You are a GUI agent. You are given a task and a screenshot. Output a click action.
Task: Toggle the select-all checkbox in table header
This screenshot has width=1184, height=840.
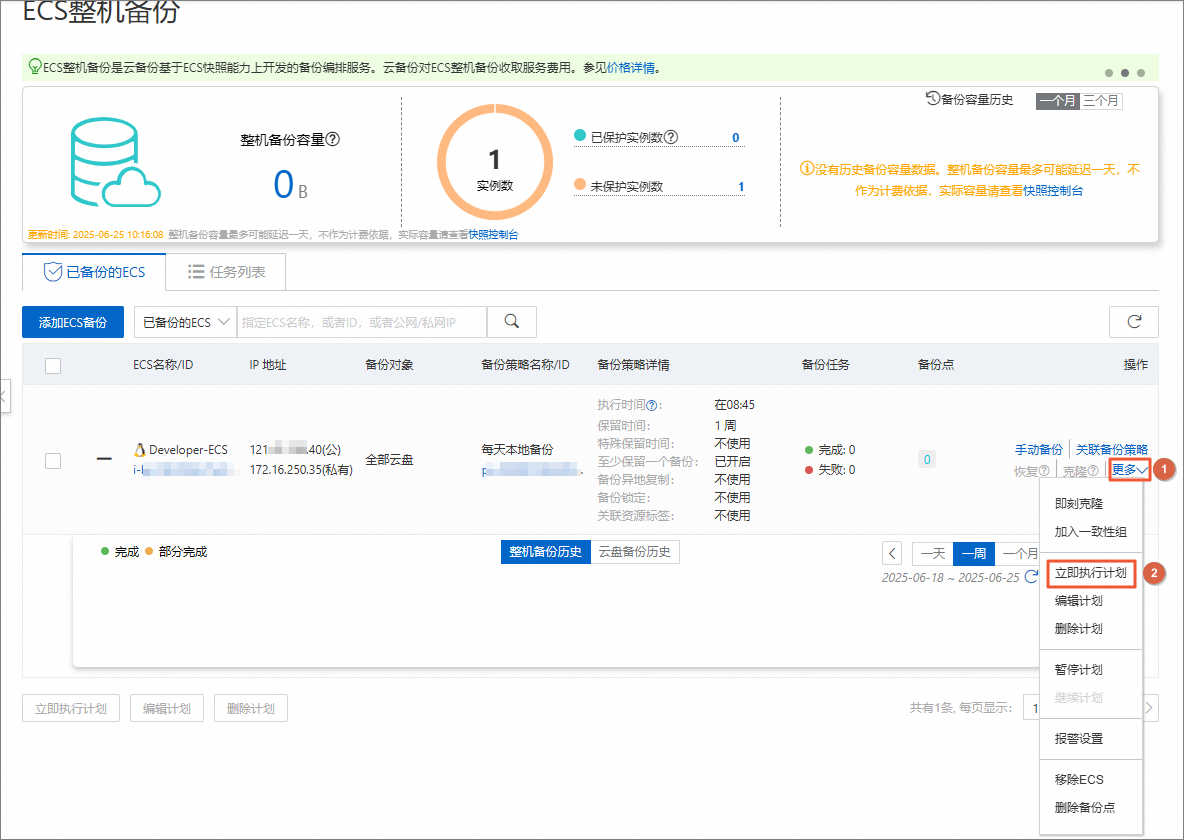(53, 366)
